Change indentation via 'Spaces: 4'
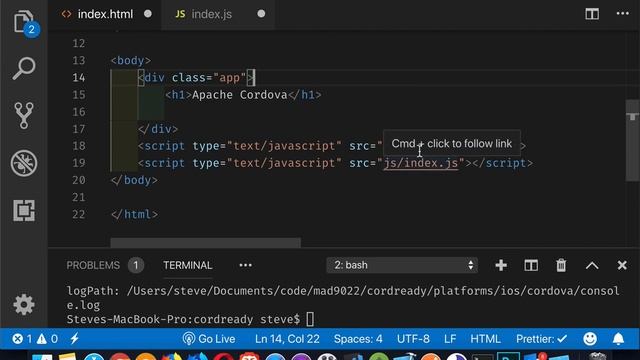The image size is (640, 360). pos(358,339)
